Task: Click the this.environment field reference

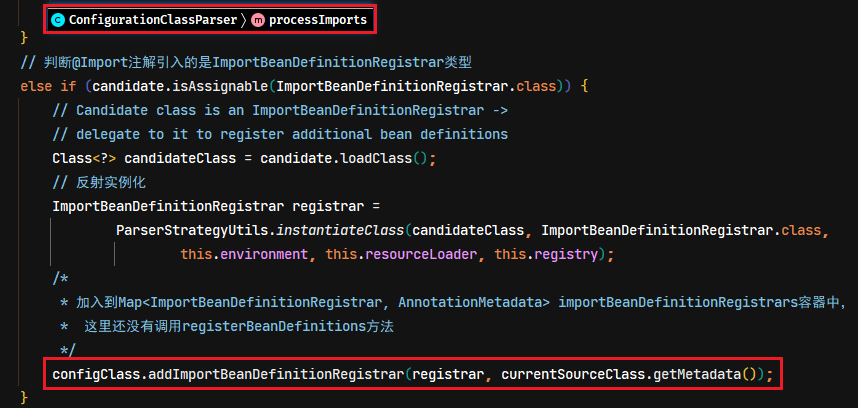Action: coord(244,254)
